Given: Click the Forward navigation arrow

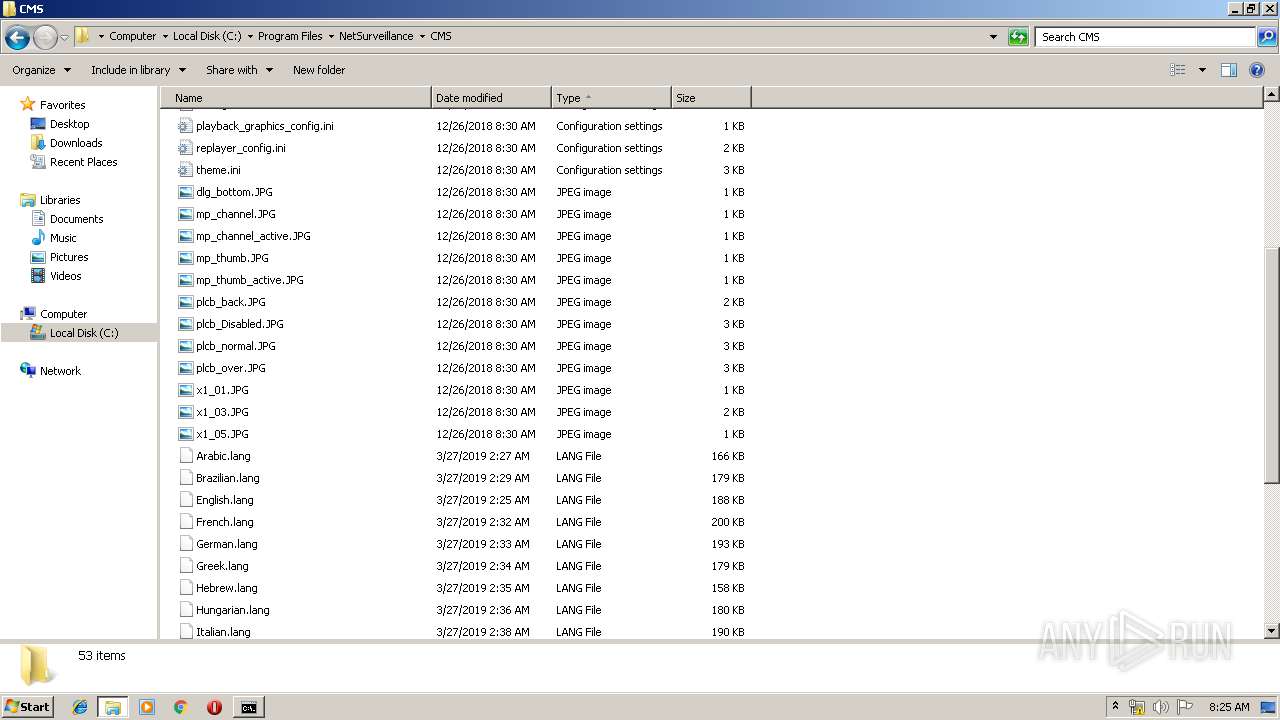Looking at the screenshot, I should coord(46,37).
